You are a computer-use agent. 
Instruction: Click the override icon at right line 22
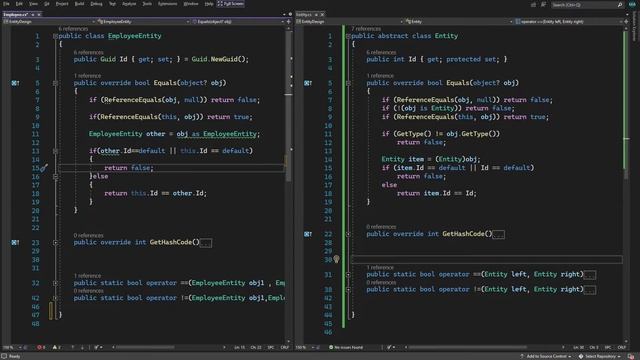[x=308, y=234]
